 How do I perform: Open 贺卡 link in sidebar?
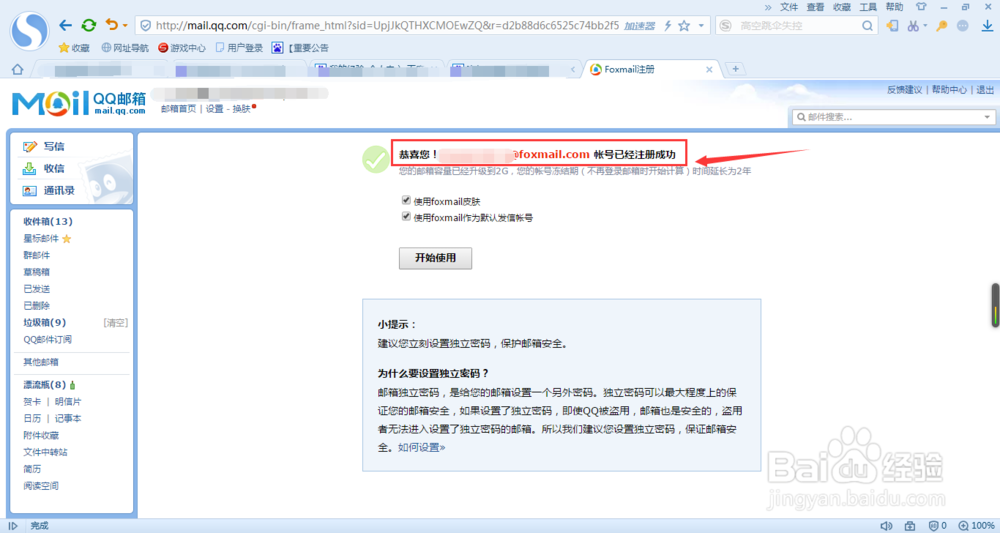pyautogui.click(x=32, y=402)
